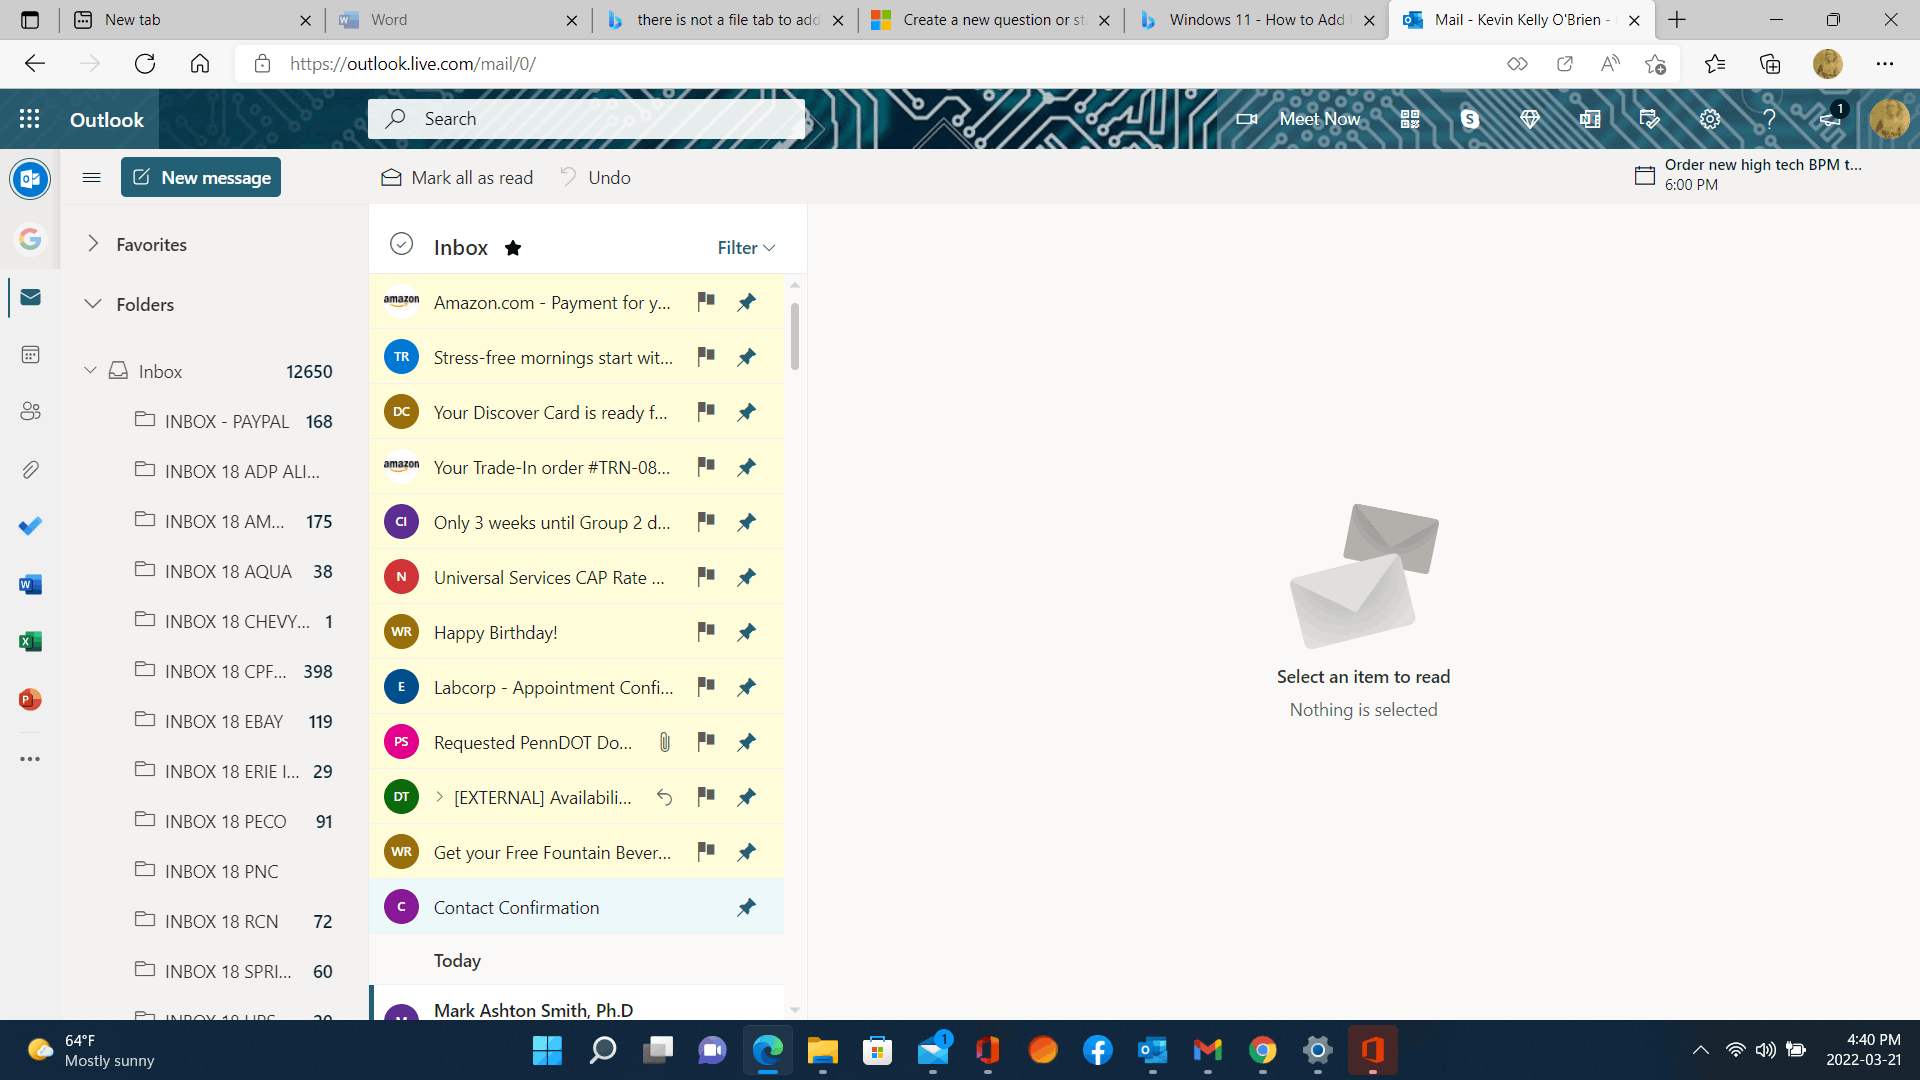Open the Files attachments paperclip in left rail
1920x1080 pixels.
point(30,469)
